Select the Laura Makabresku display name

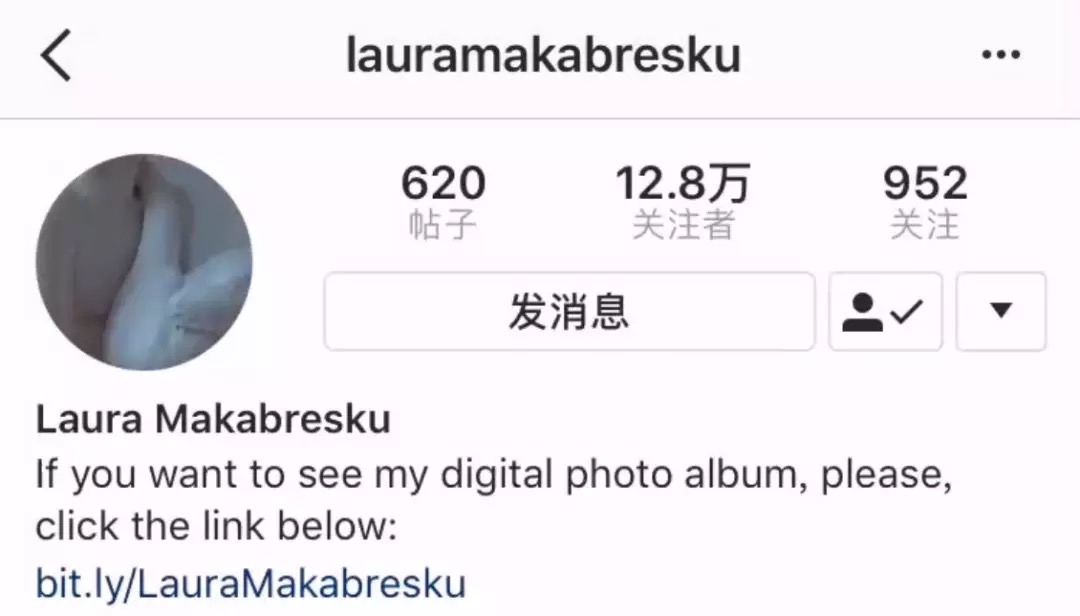[213, 419]
